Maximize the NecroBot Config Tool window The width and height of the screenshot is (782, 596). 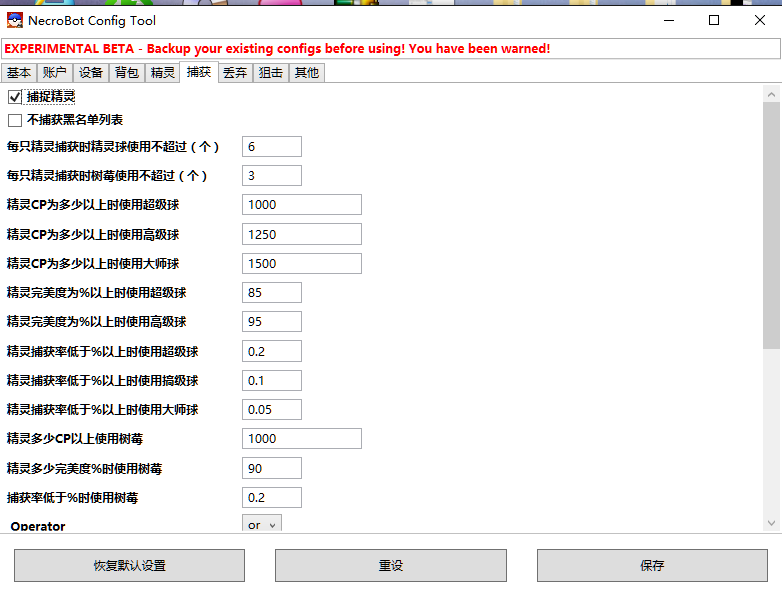714,20
